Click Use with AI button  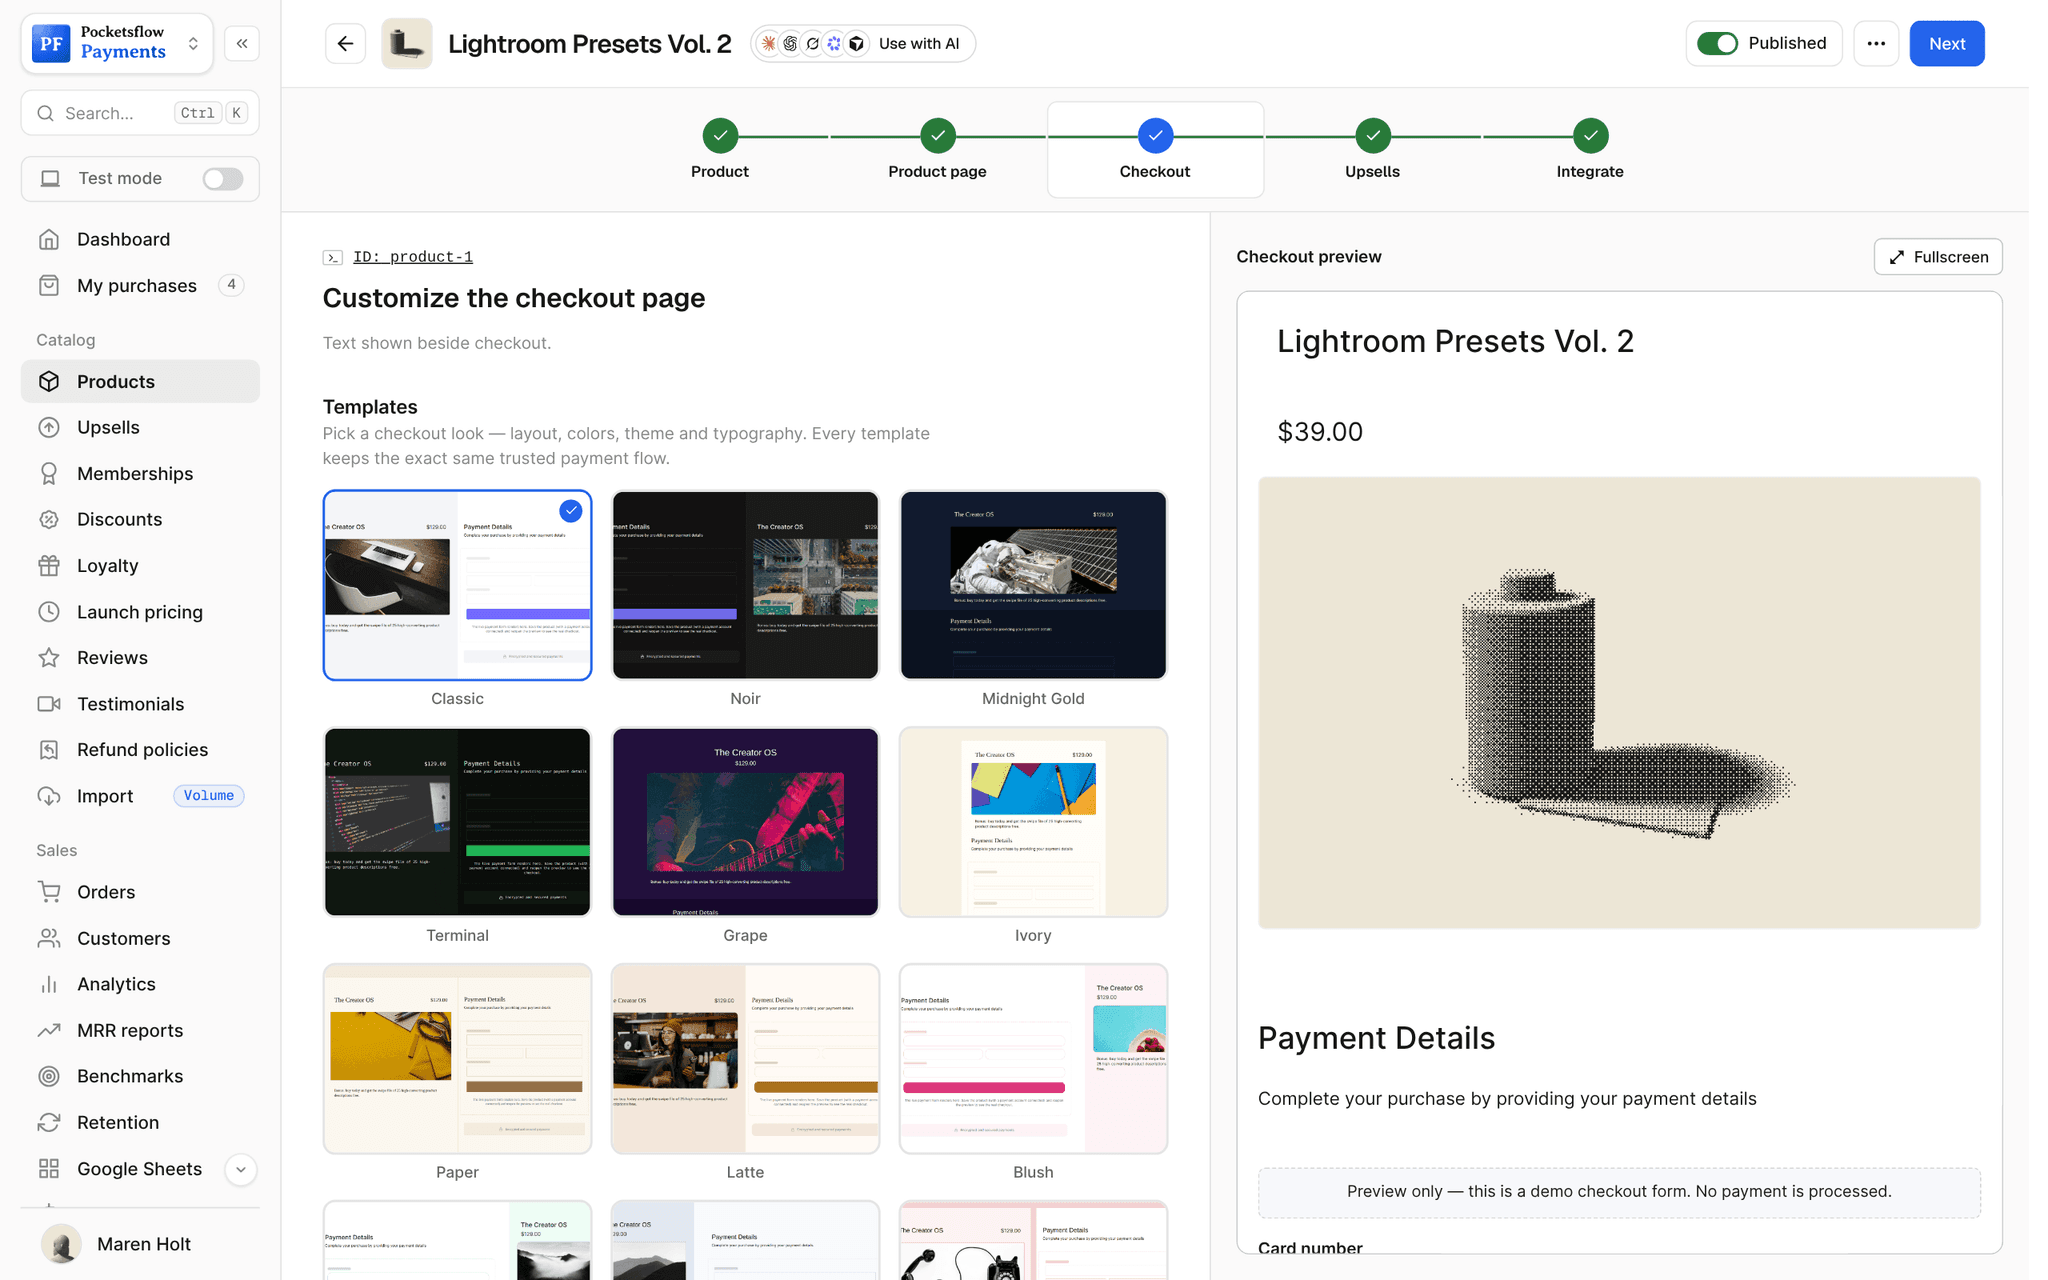[863, 44]
